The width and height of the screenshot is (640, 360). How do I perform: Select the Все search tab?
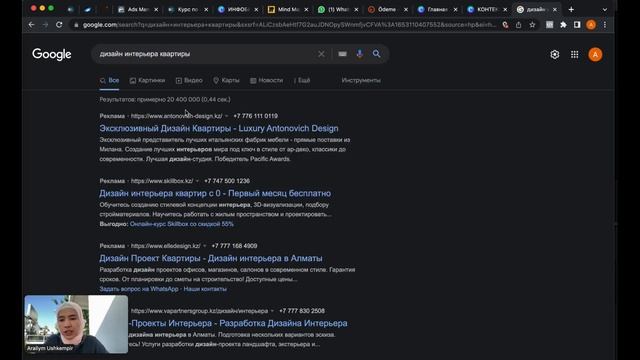click(109, 80)
